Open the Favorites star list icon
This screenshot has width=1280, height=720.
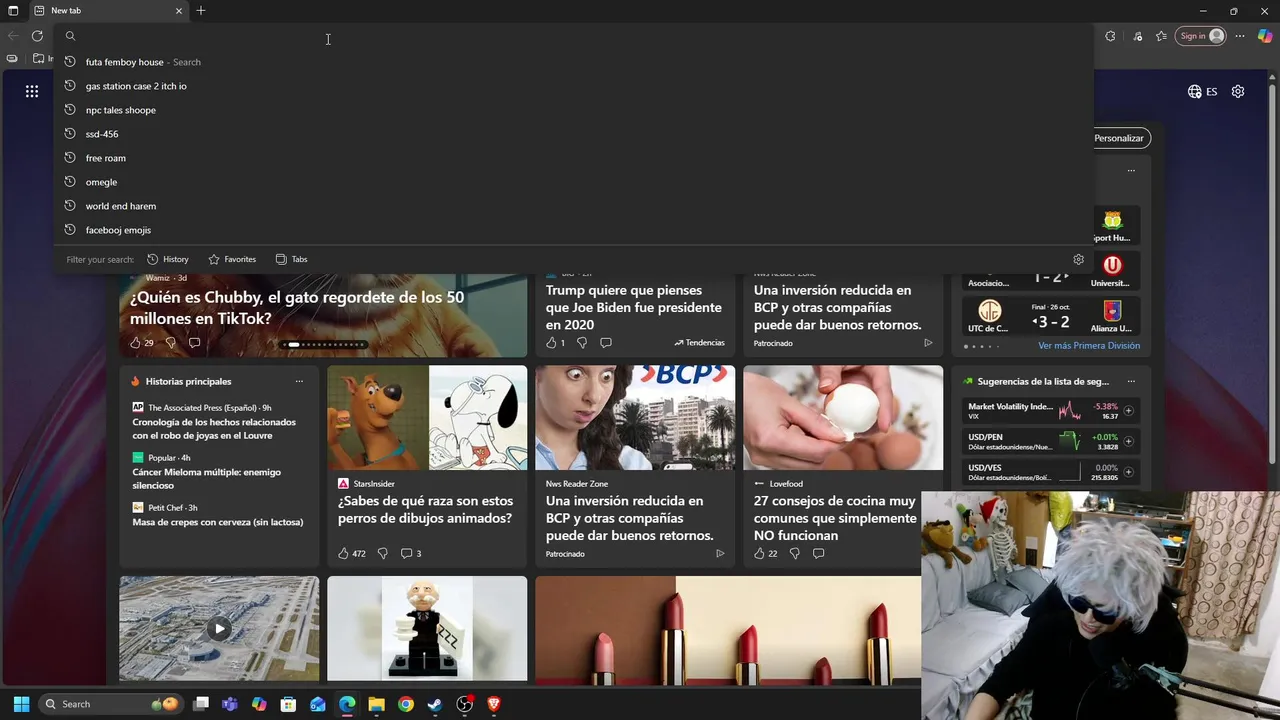tap(1161, 36)
